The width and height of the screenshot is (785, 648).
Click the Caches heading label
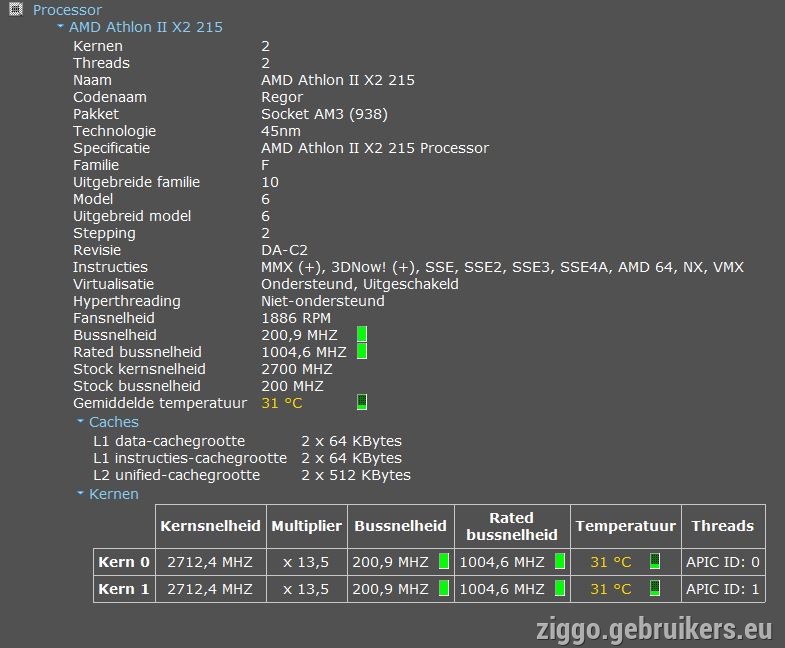click(114, 422)
